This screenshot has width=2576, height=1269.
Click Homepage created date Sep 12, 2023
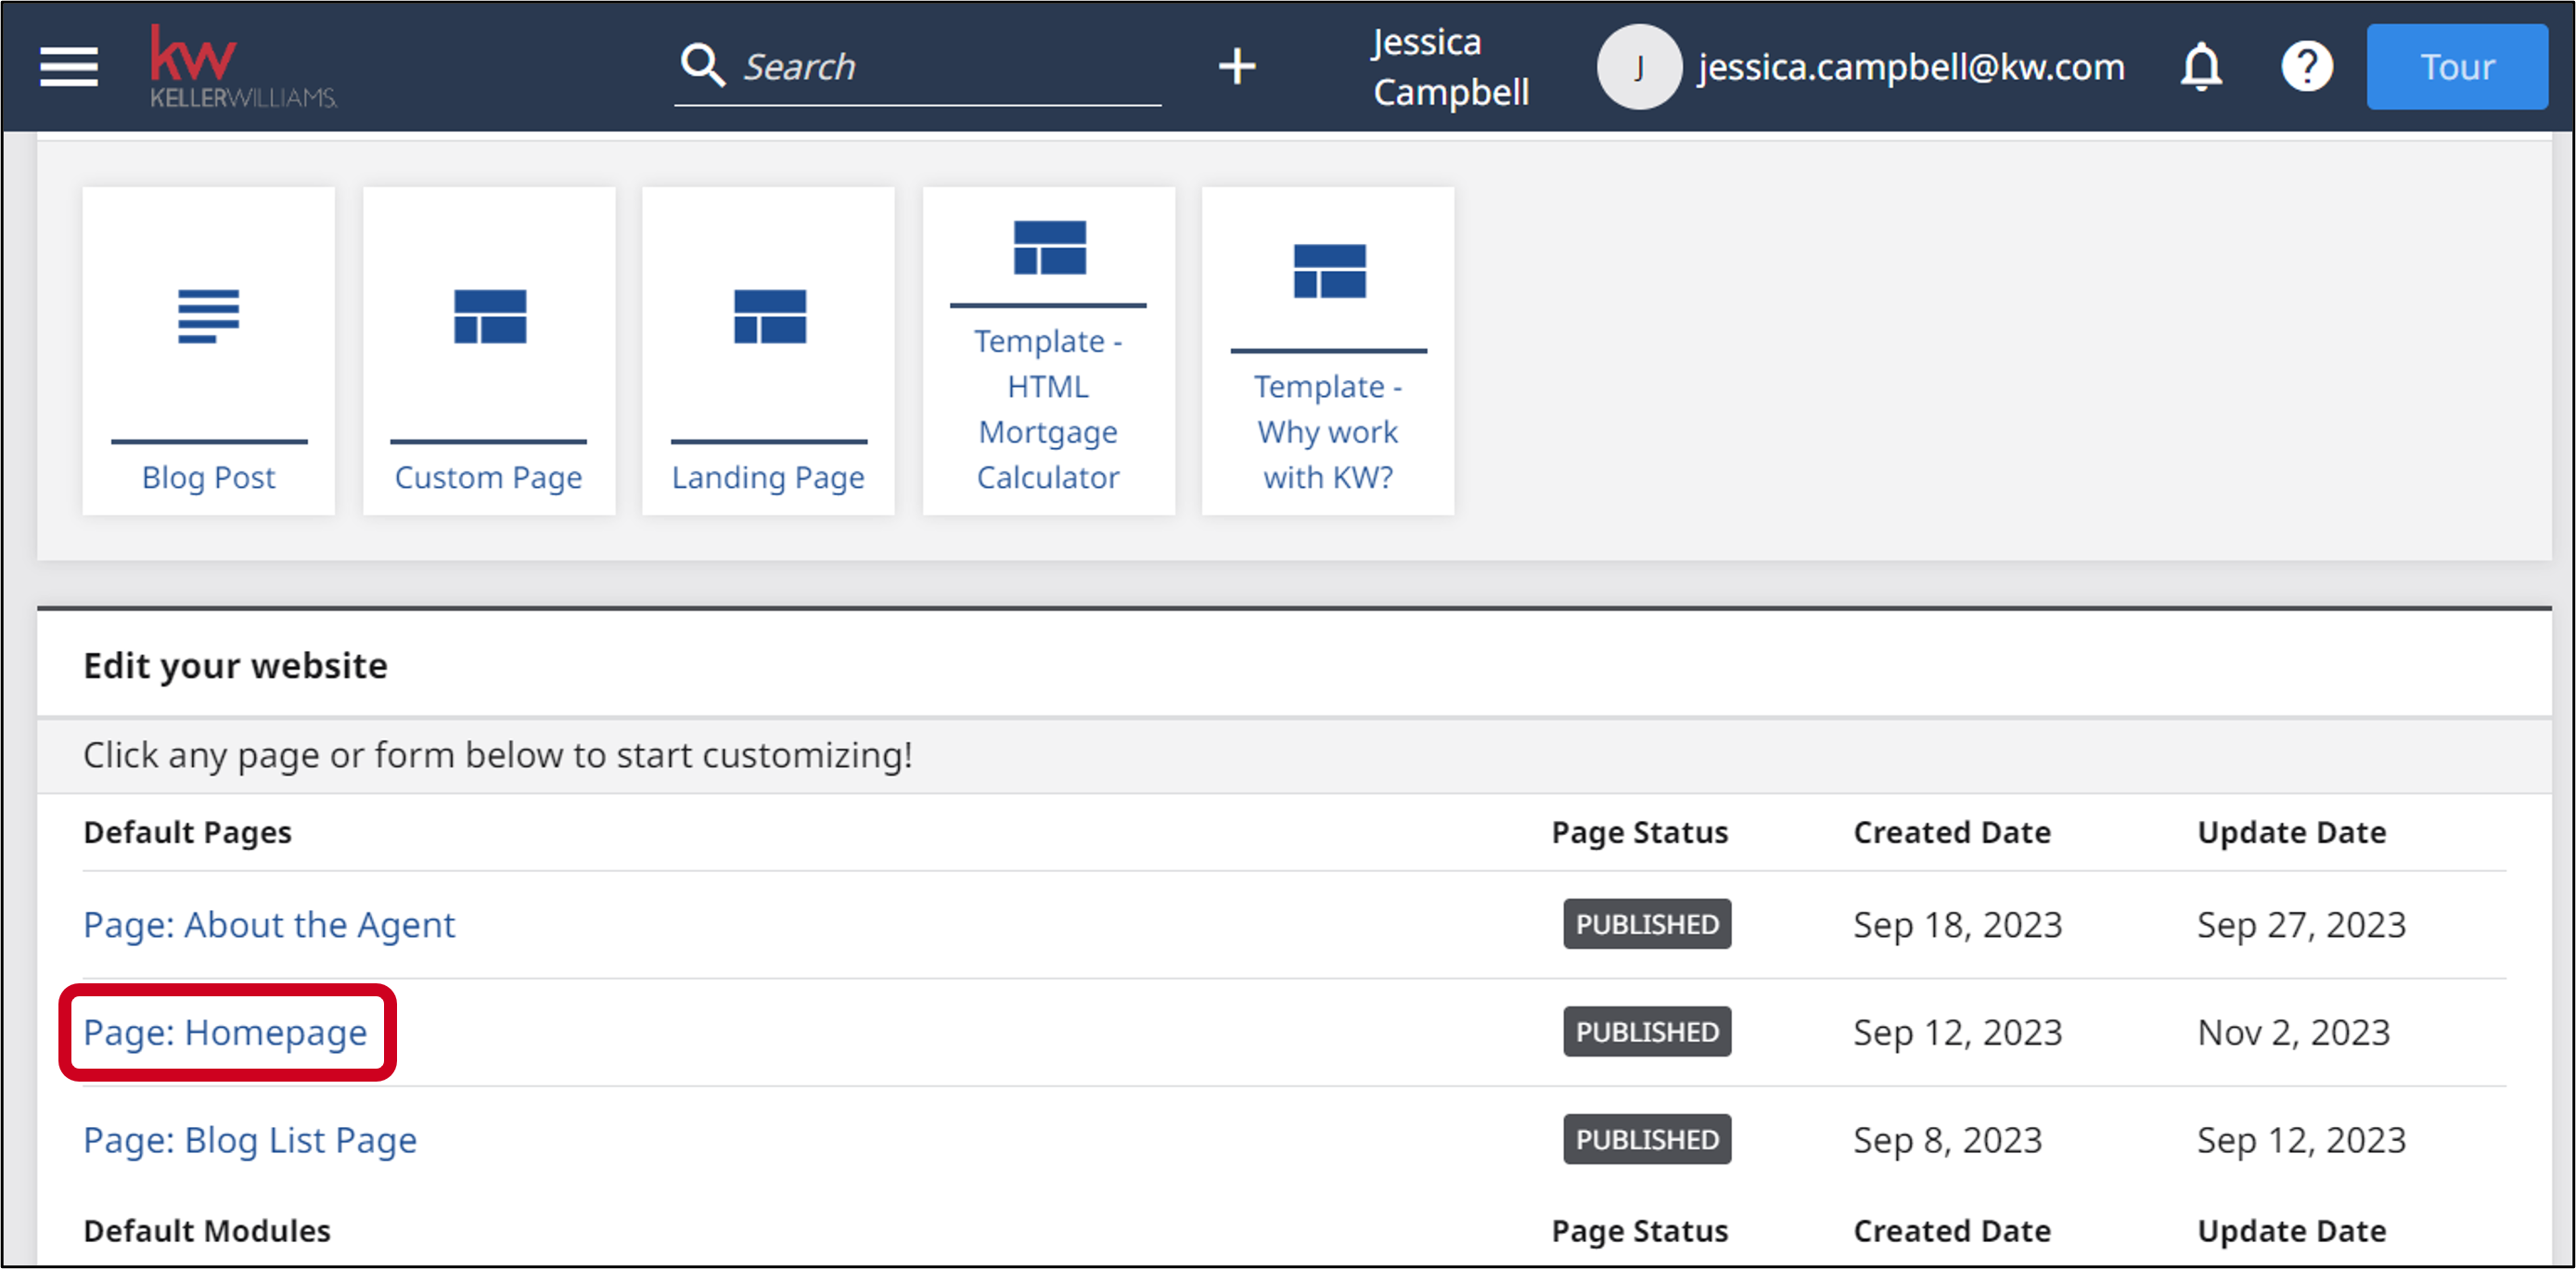[x=1957, y=1032]
